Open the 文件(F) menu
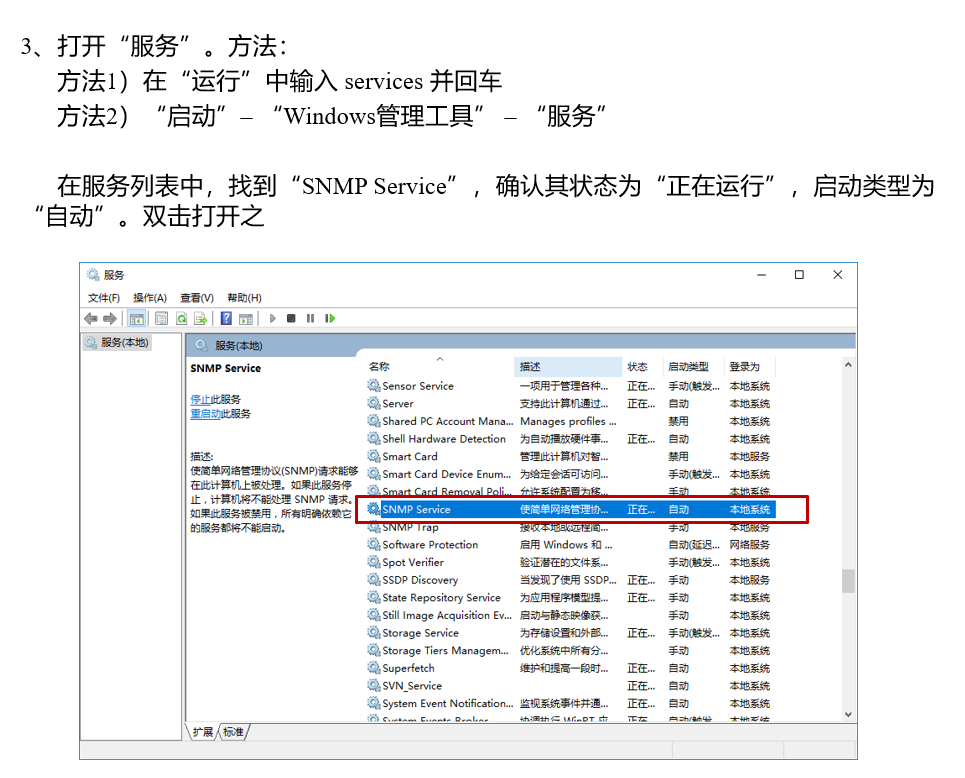This screenshot has height=778, width=965. coord(103,298)
